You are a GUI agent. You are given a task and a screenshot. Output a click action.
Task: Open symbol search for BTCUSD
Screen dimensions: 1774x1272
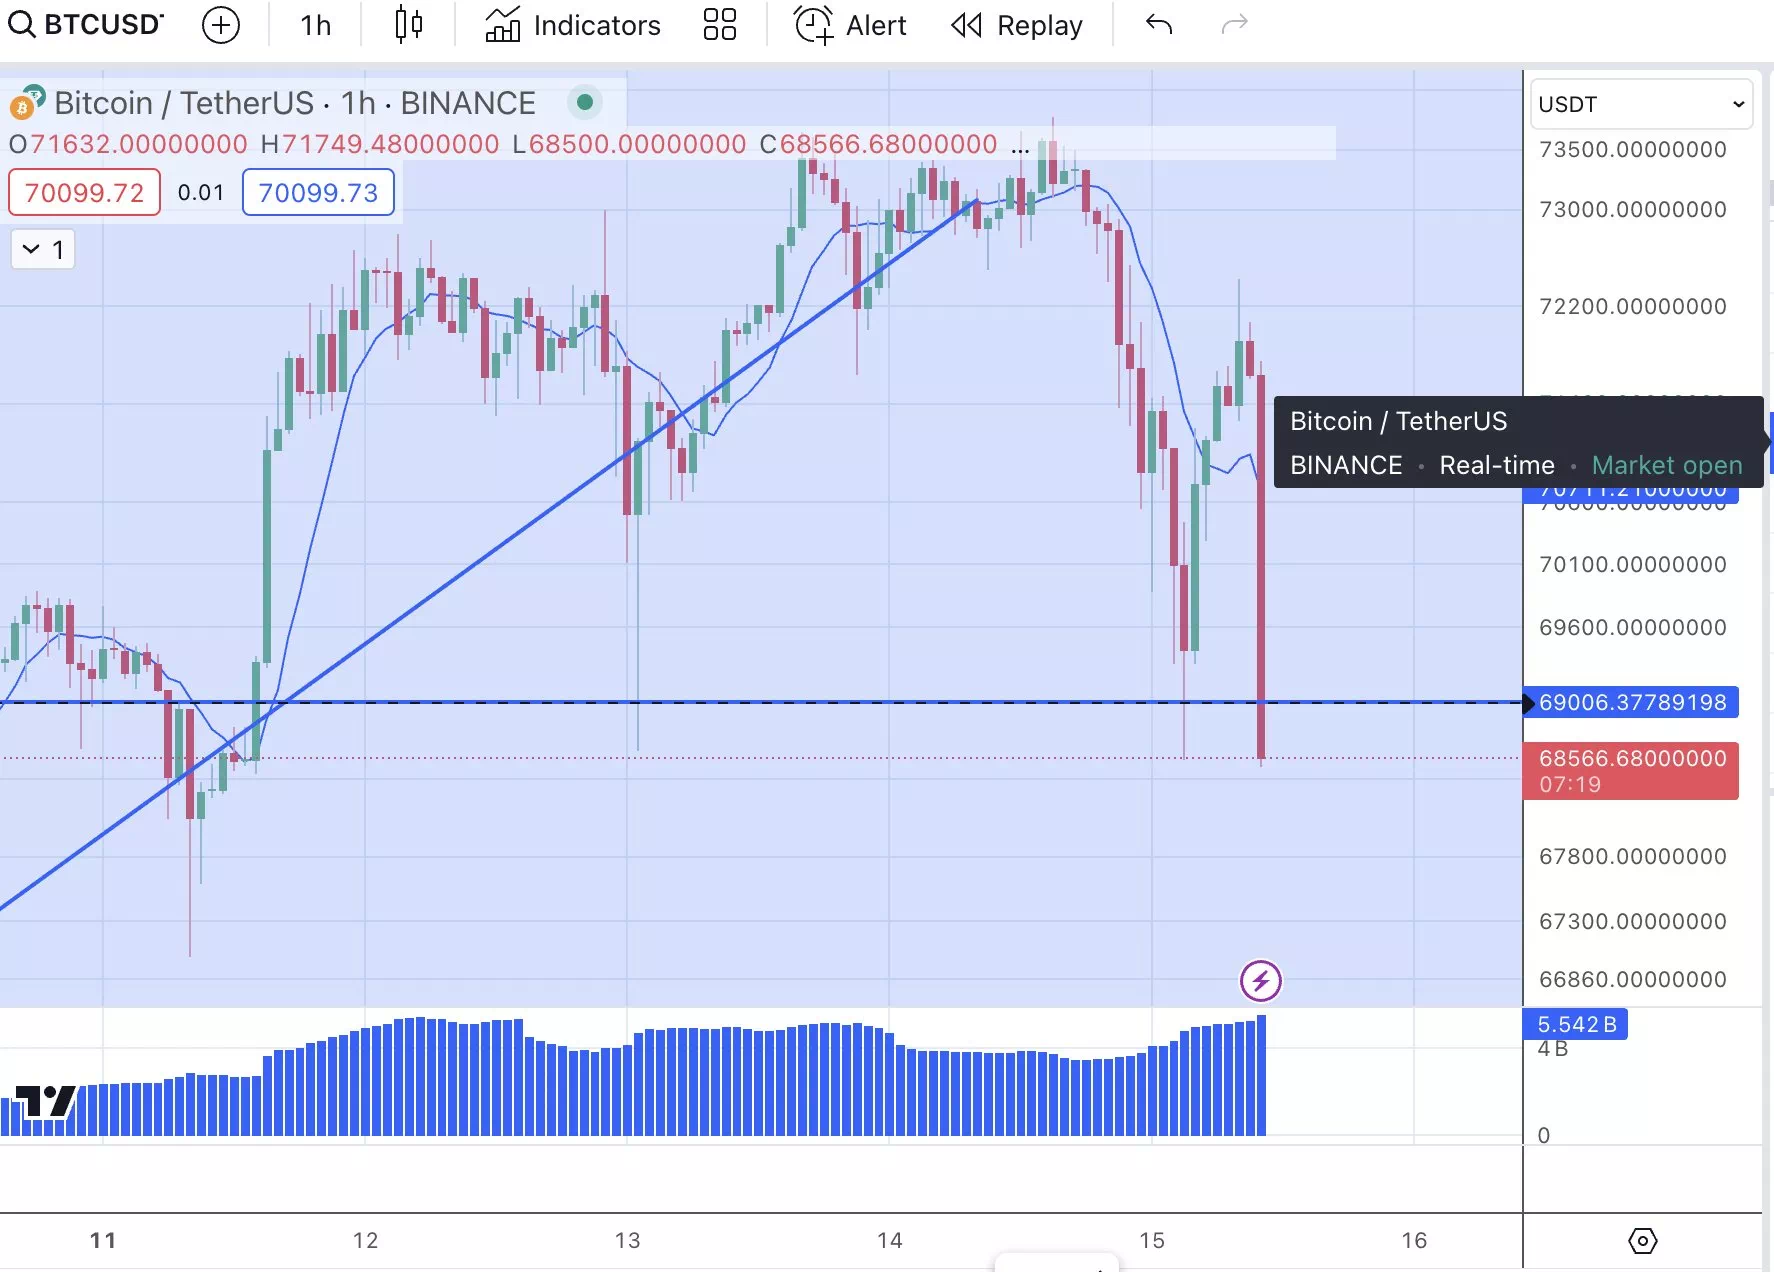tap(85, 25)
